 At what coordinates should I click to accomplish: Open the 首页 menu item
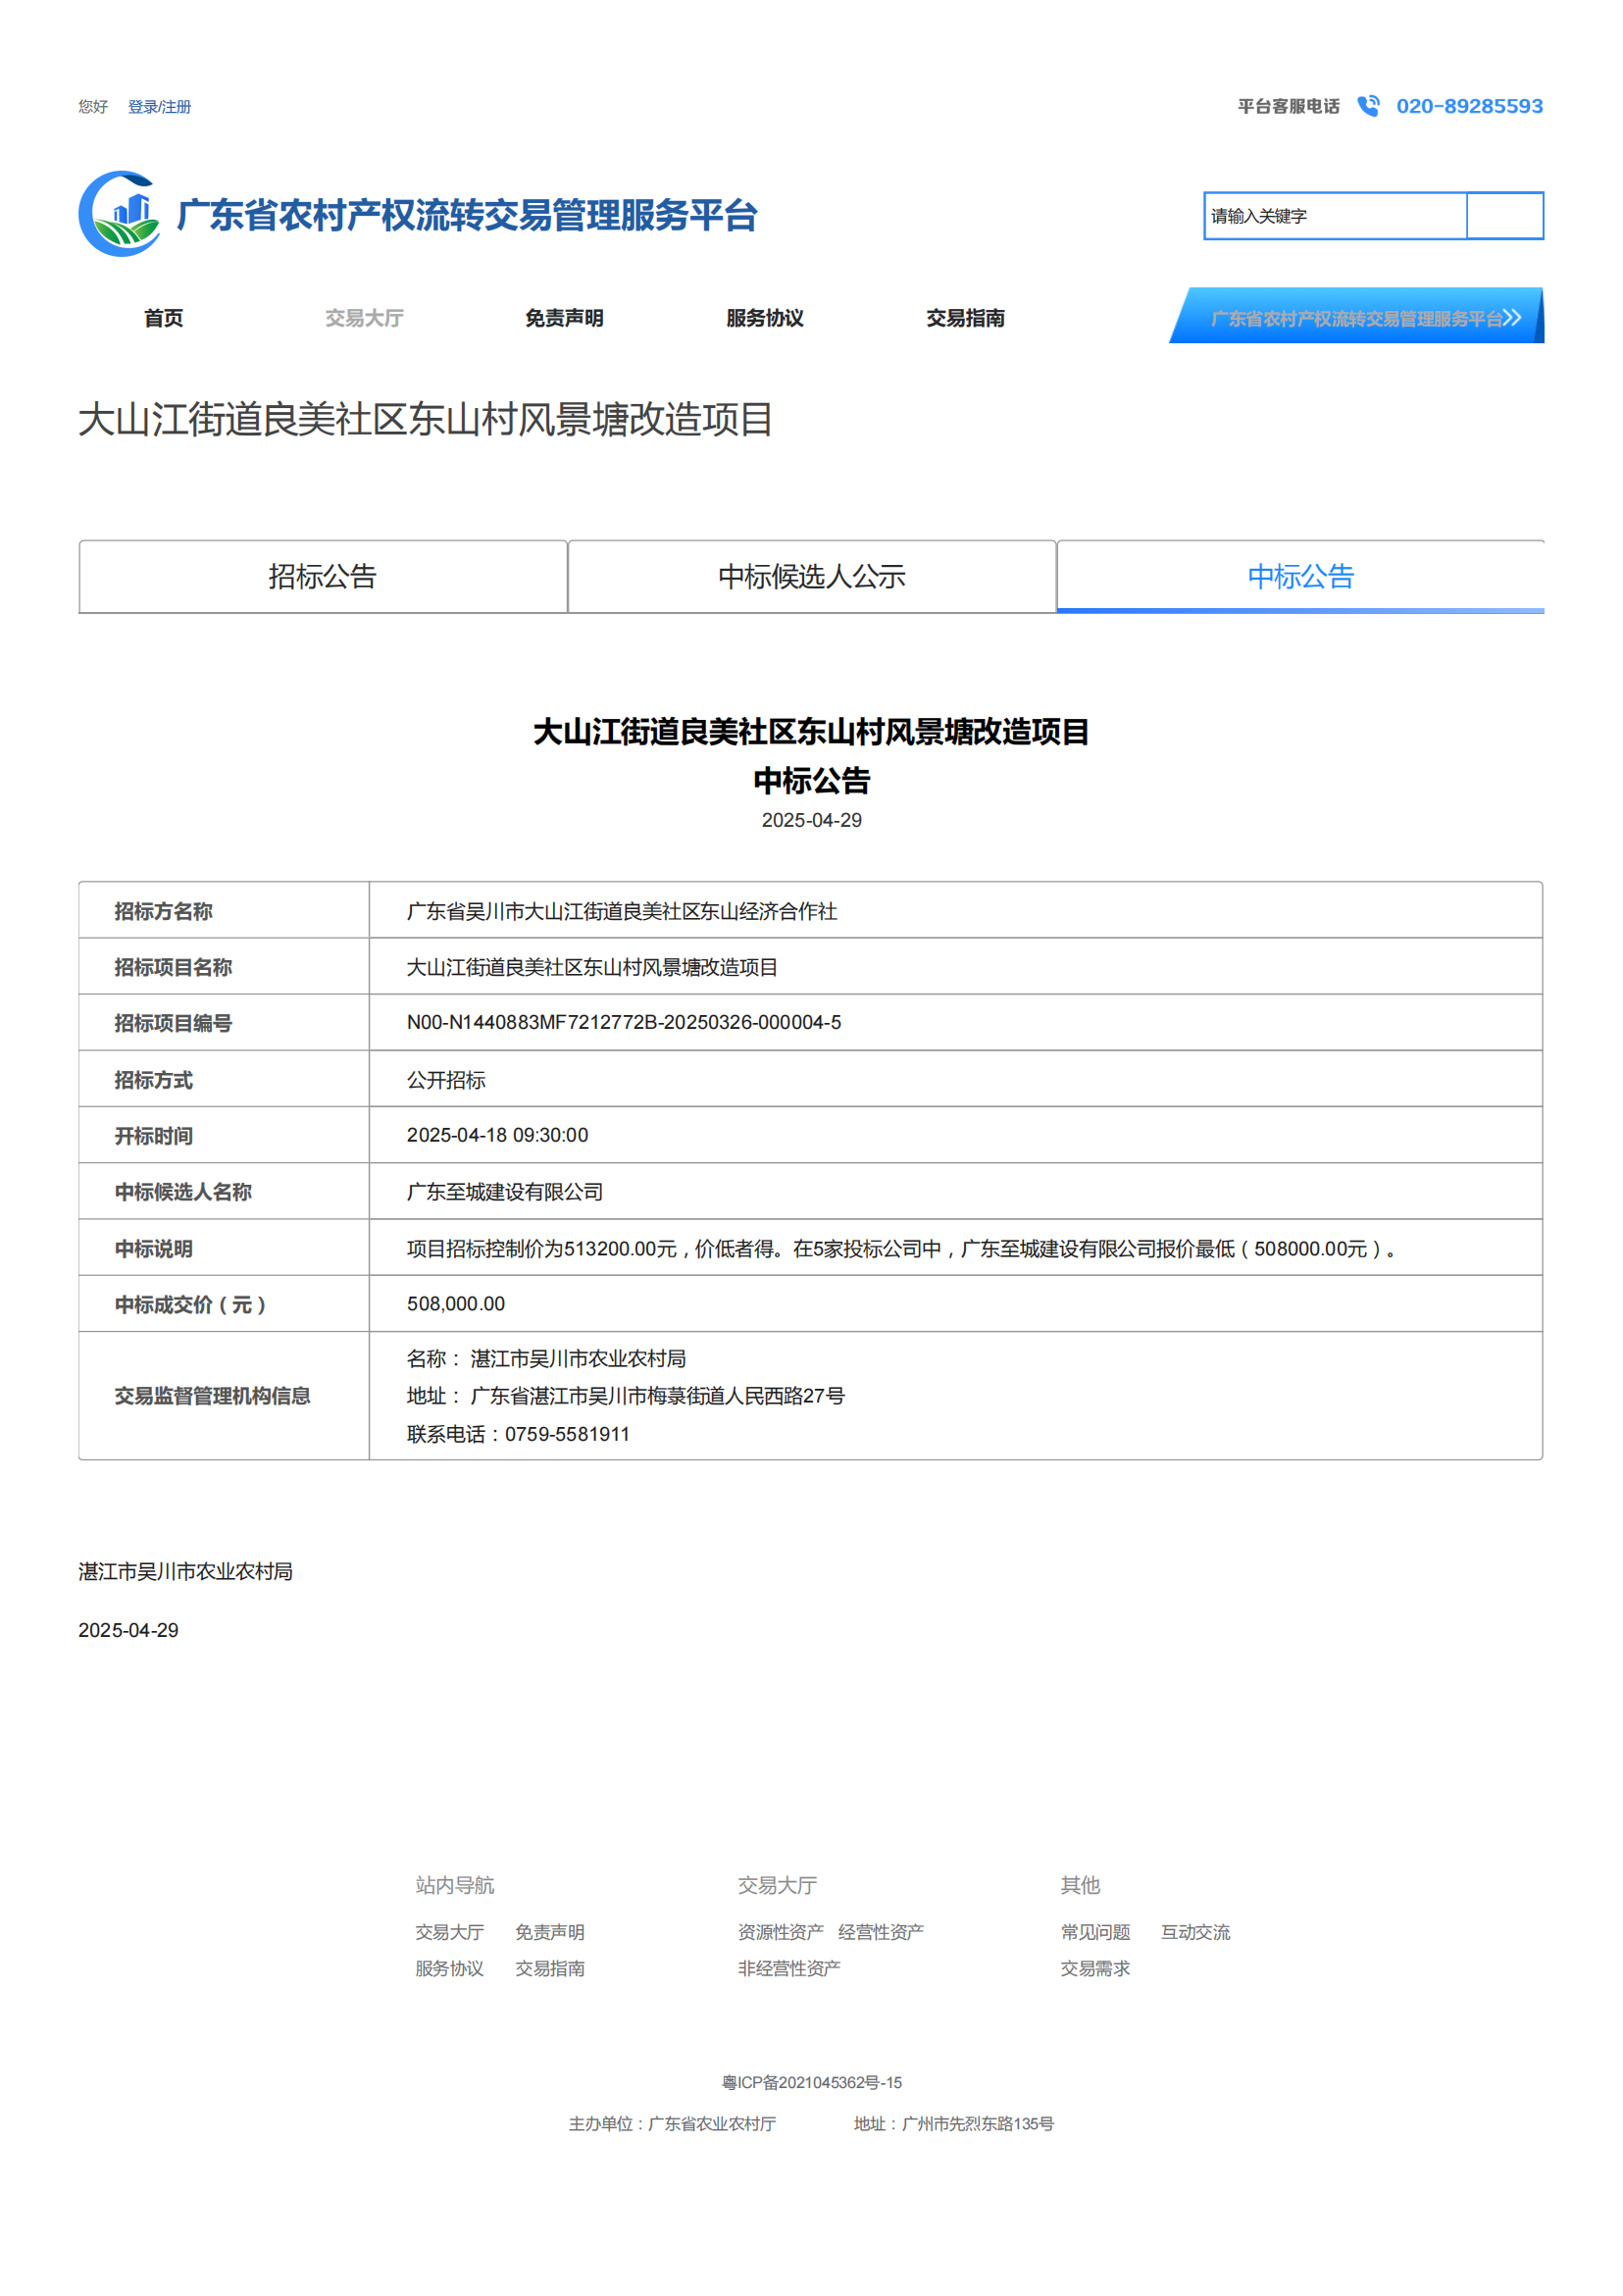164,319
